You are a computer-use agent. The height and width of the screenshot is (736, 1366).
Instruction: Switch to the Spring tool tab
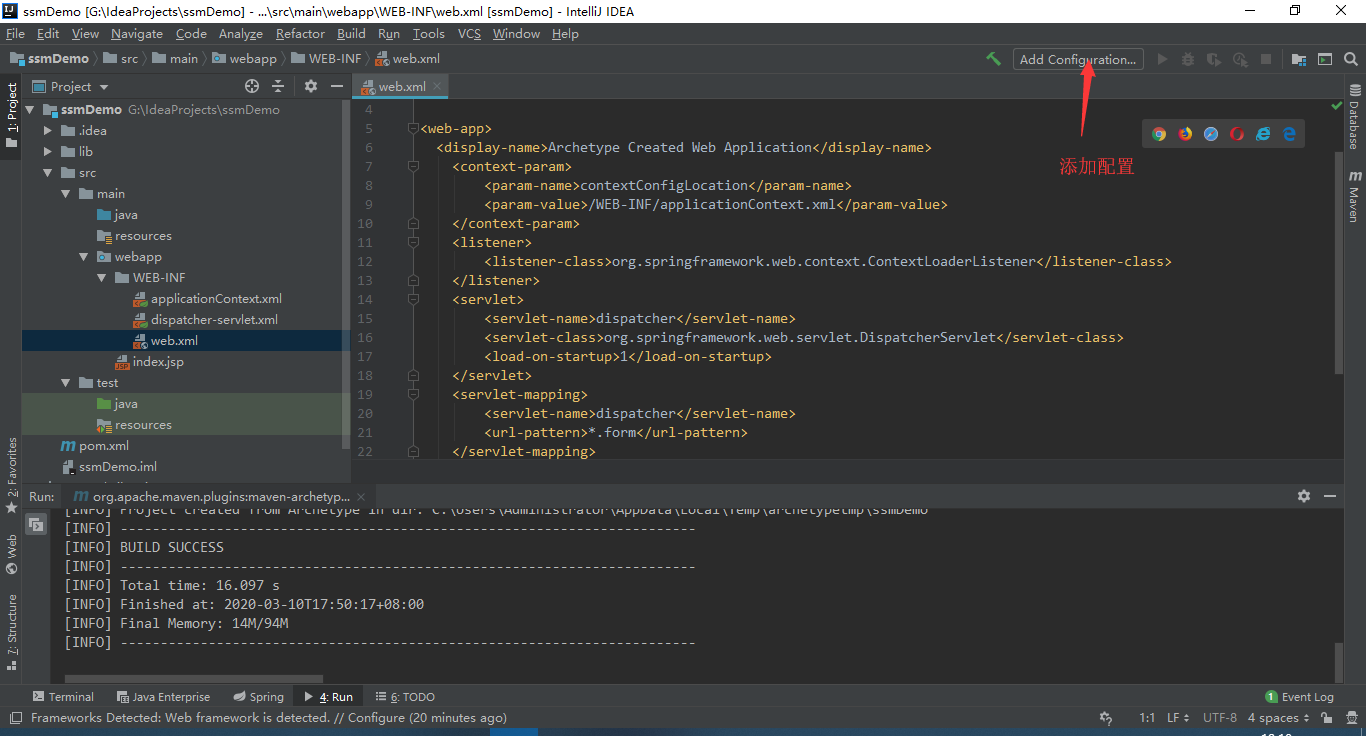pos(258,697)
